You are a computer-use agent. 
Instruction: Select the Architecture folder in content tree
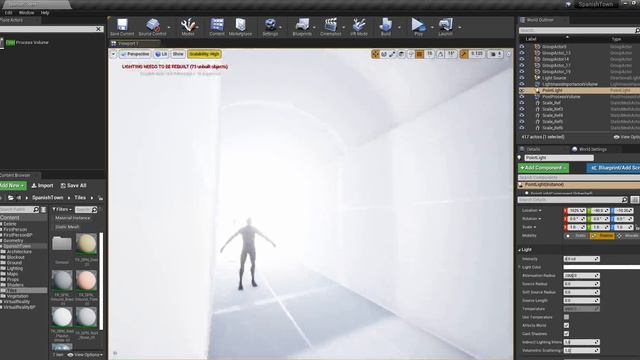click(x=19, y=252)
